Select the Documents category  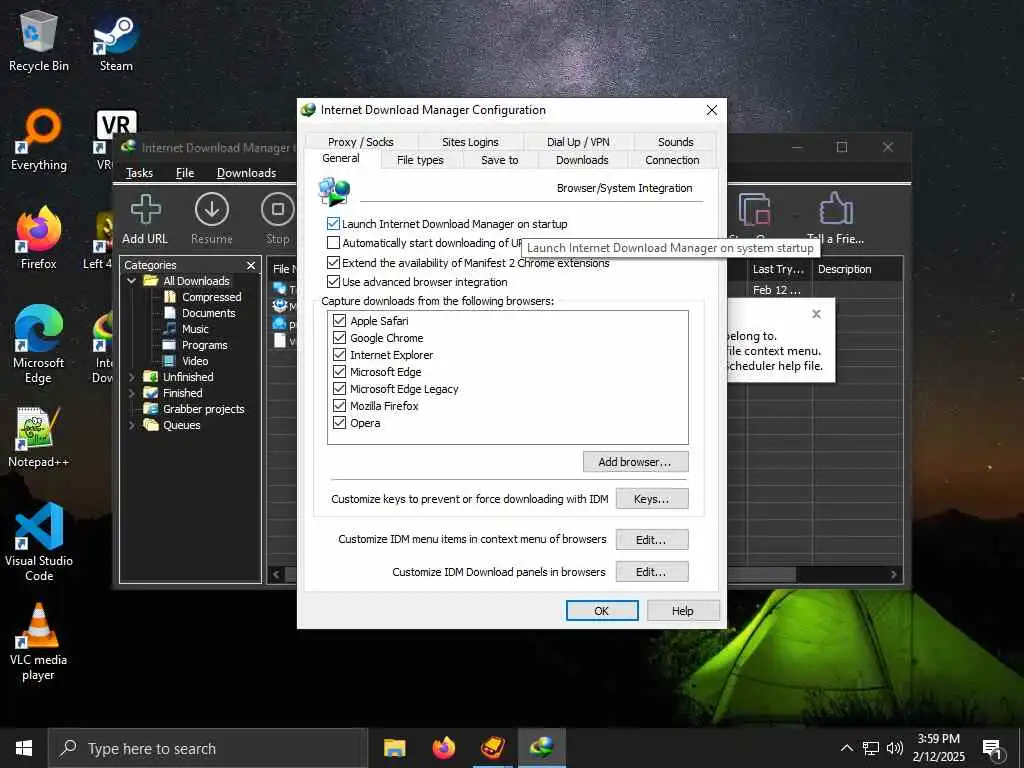coord(200,313)
